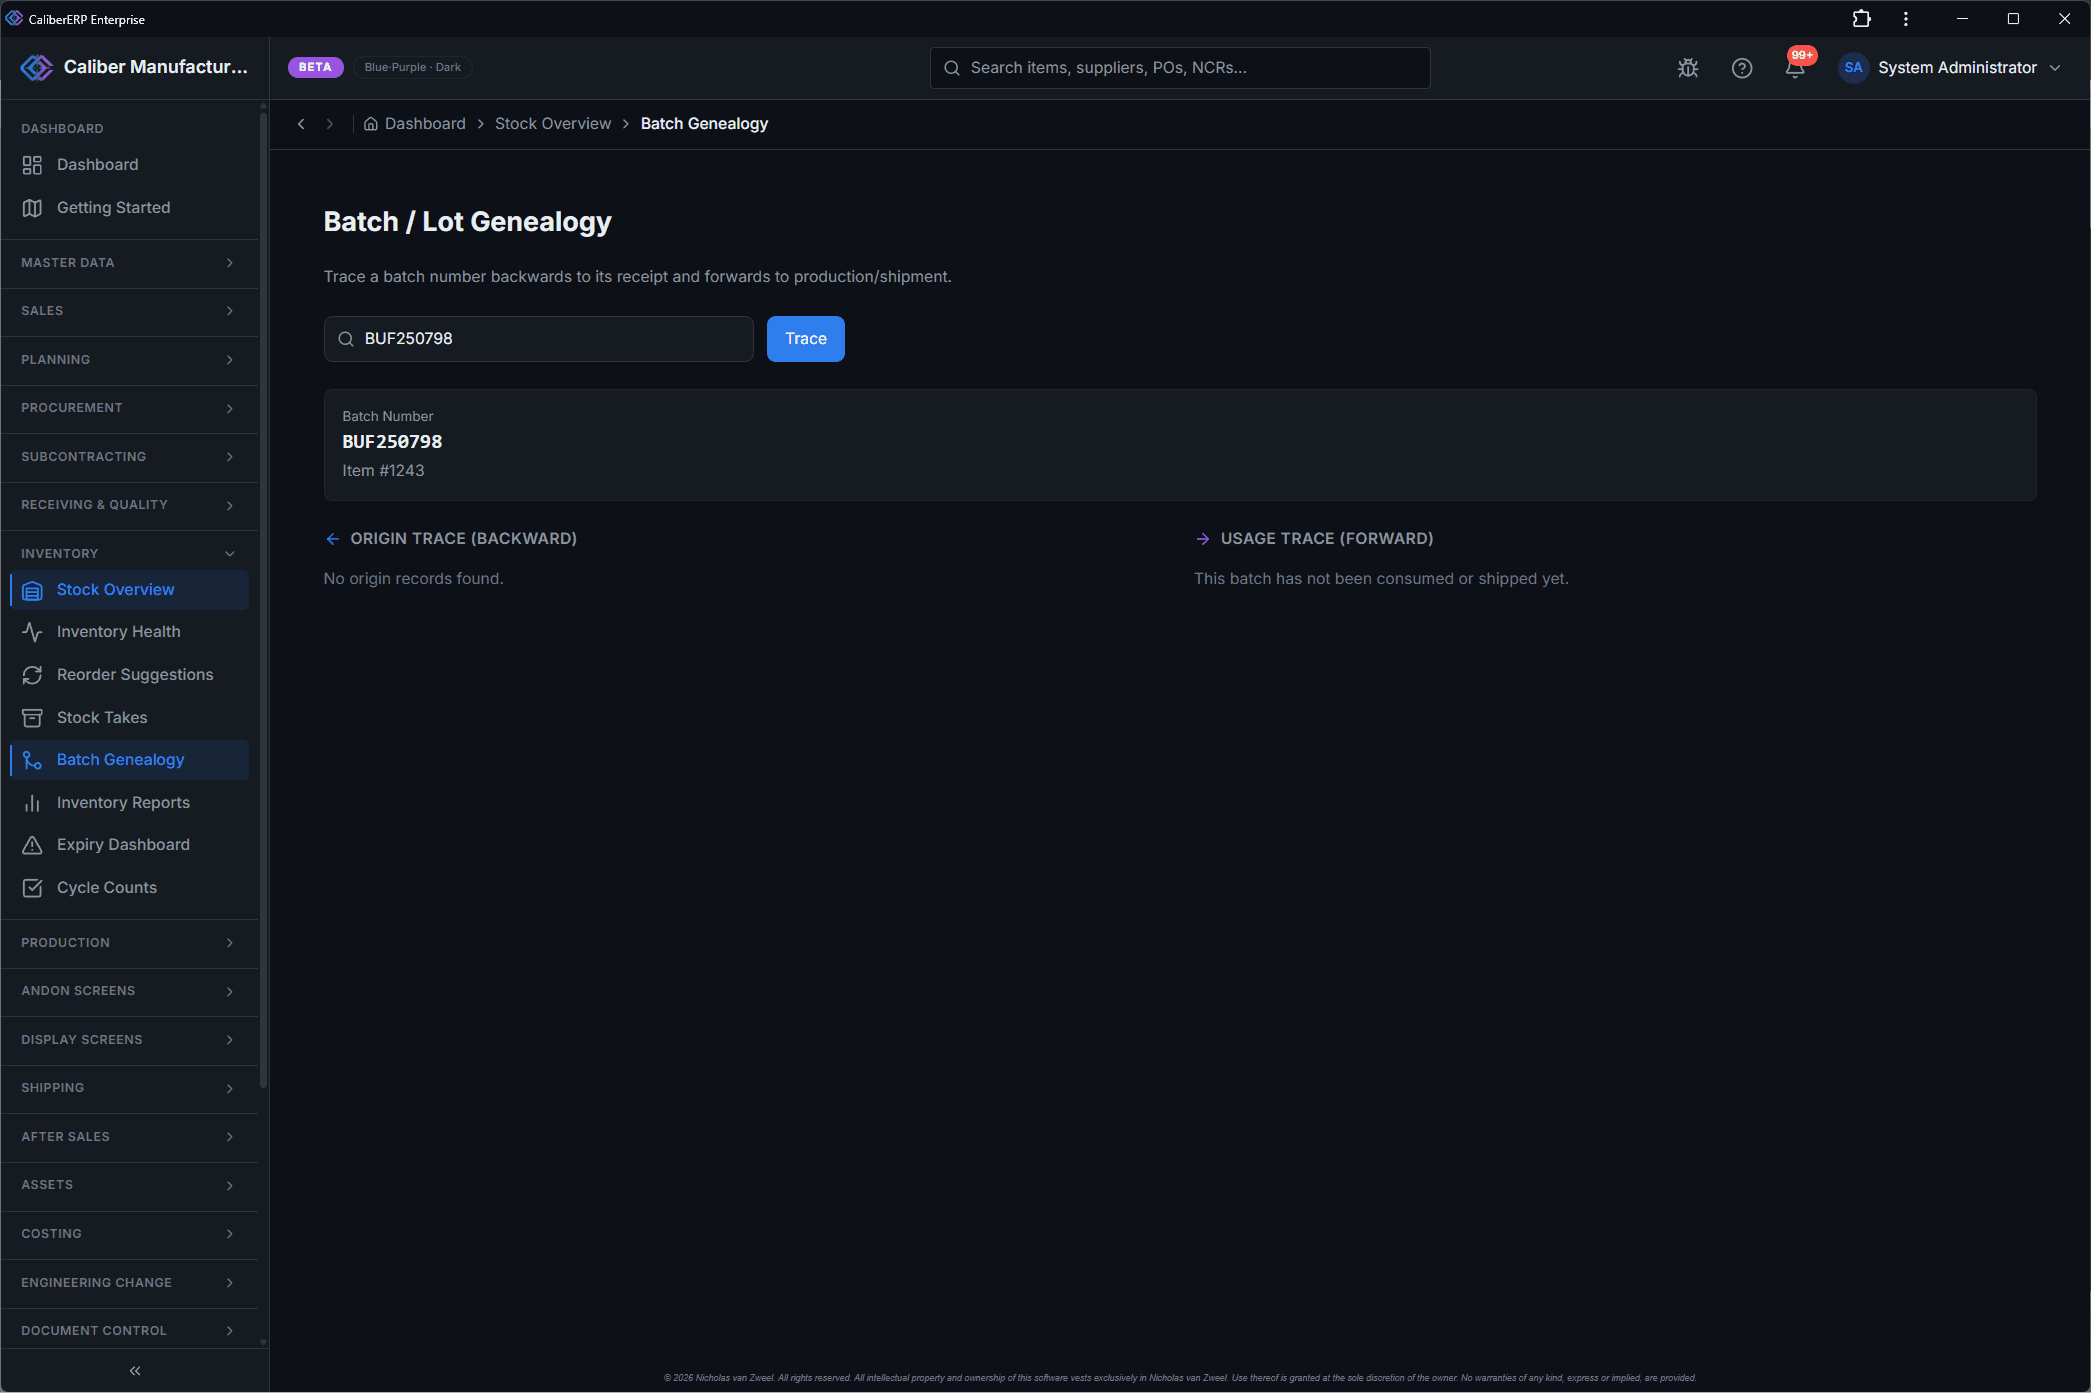Expand the Planning section
Image resolution: width=2091 pixels, height=1393 pixels.
130,360
